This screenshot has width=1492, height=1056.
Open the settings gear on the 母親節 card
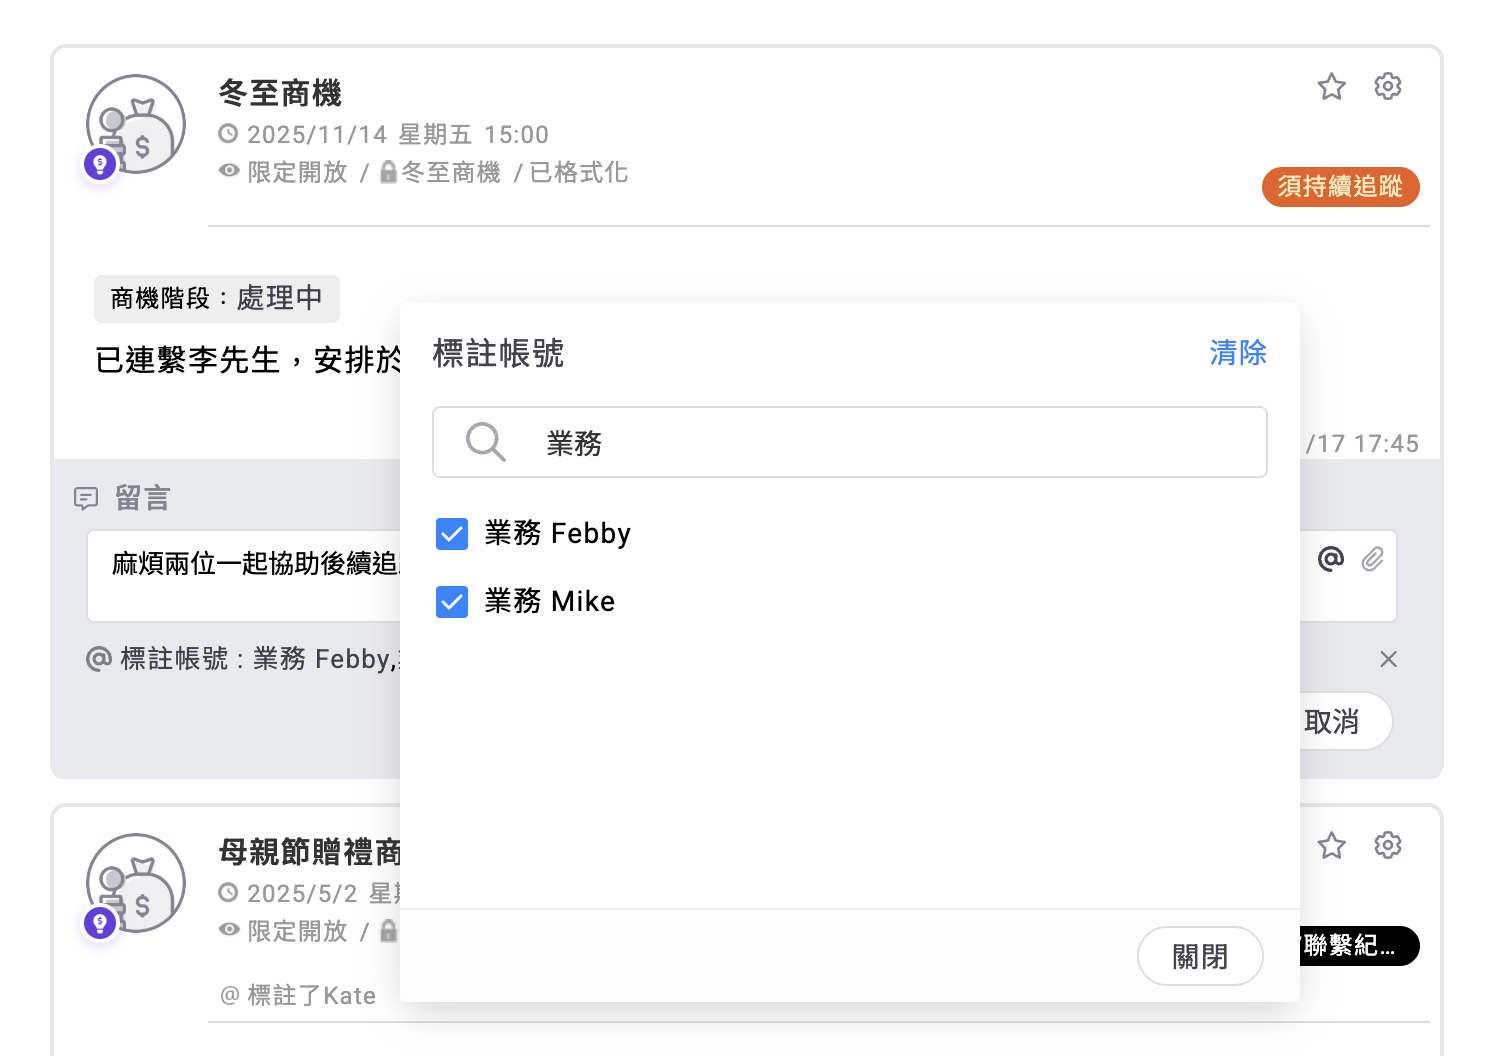pos(1388,845)
